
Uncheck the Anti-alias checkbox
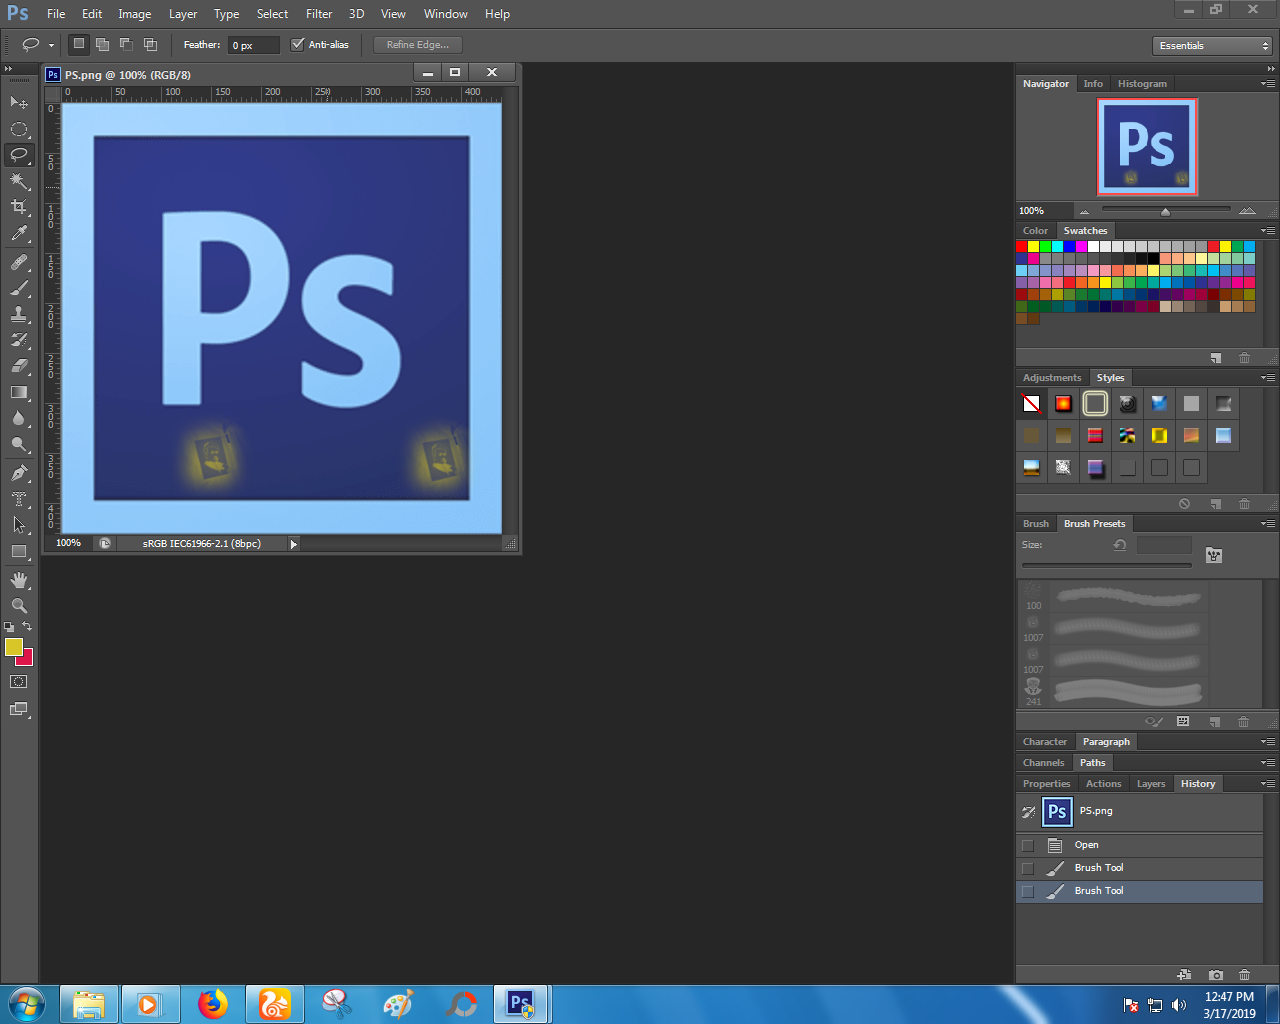coord(297,44)
